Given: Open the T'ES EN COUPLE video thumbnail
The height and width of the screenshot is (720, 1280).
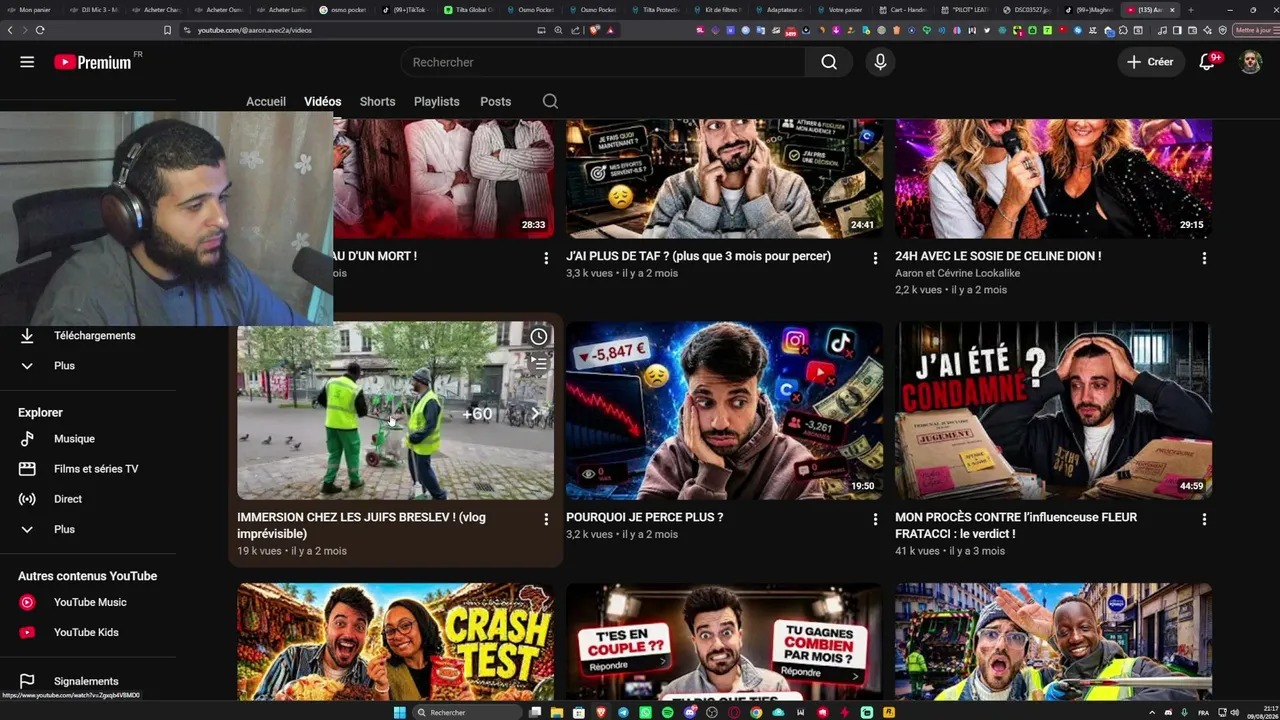Looking at the screenshot, I should click(x=724, y=641).
